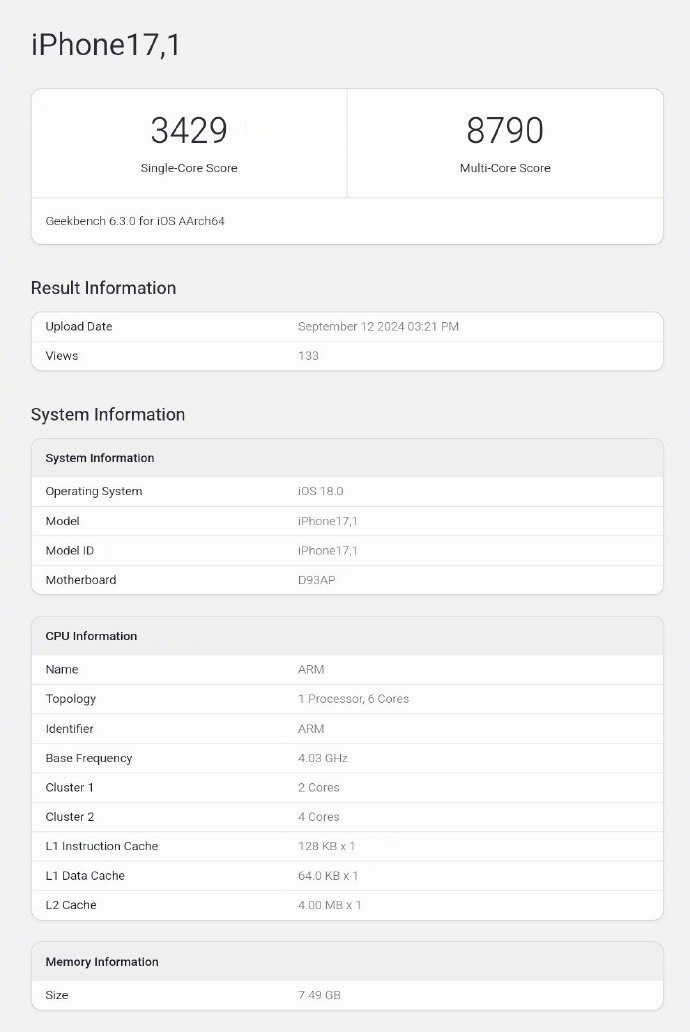
Task: Click the Model ID row label
Action: [x=70, y=551]
